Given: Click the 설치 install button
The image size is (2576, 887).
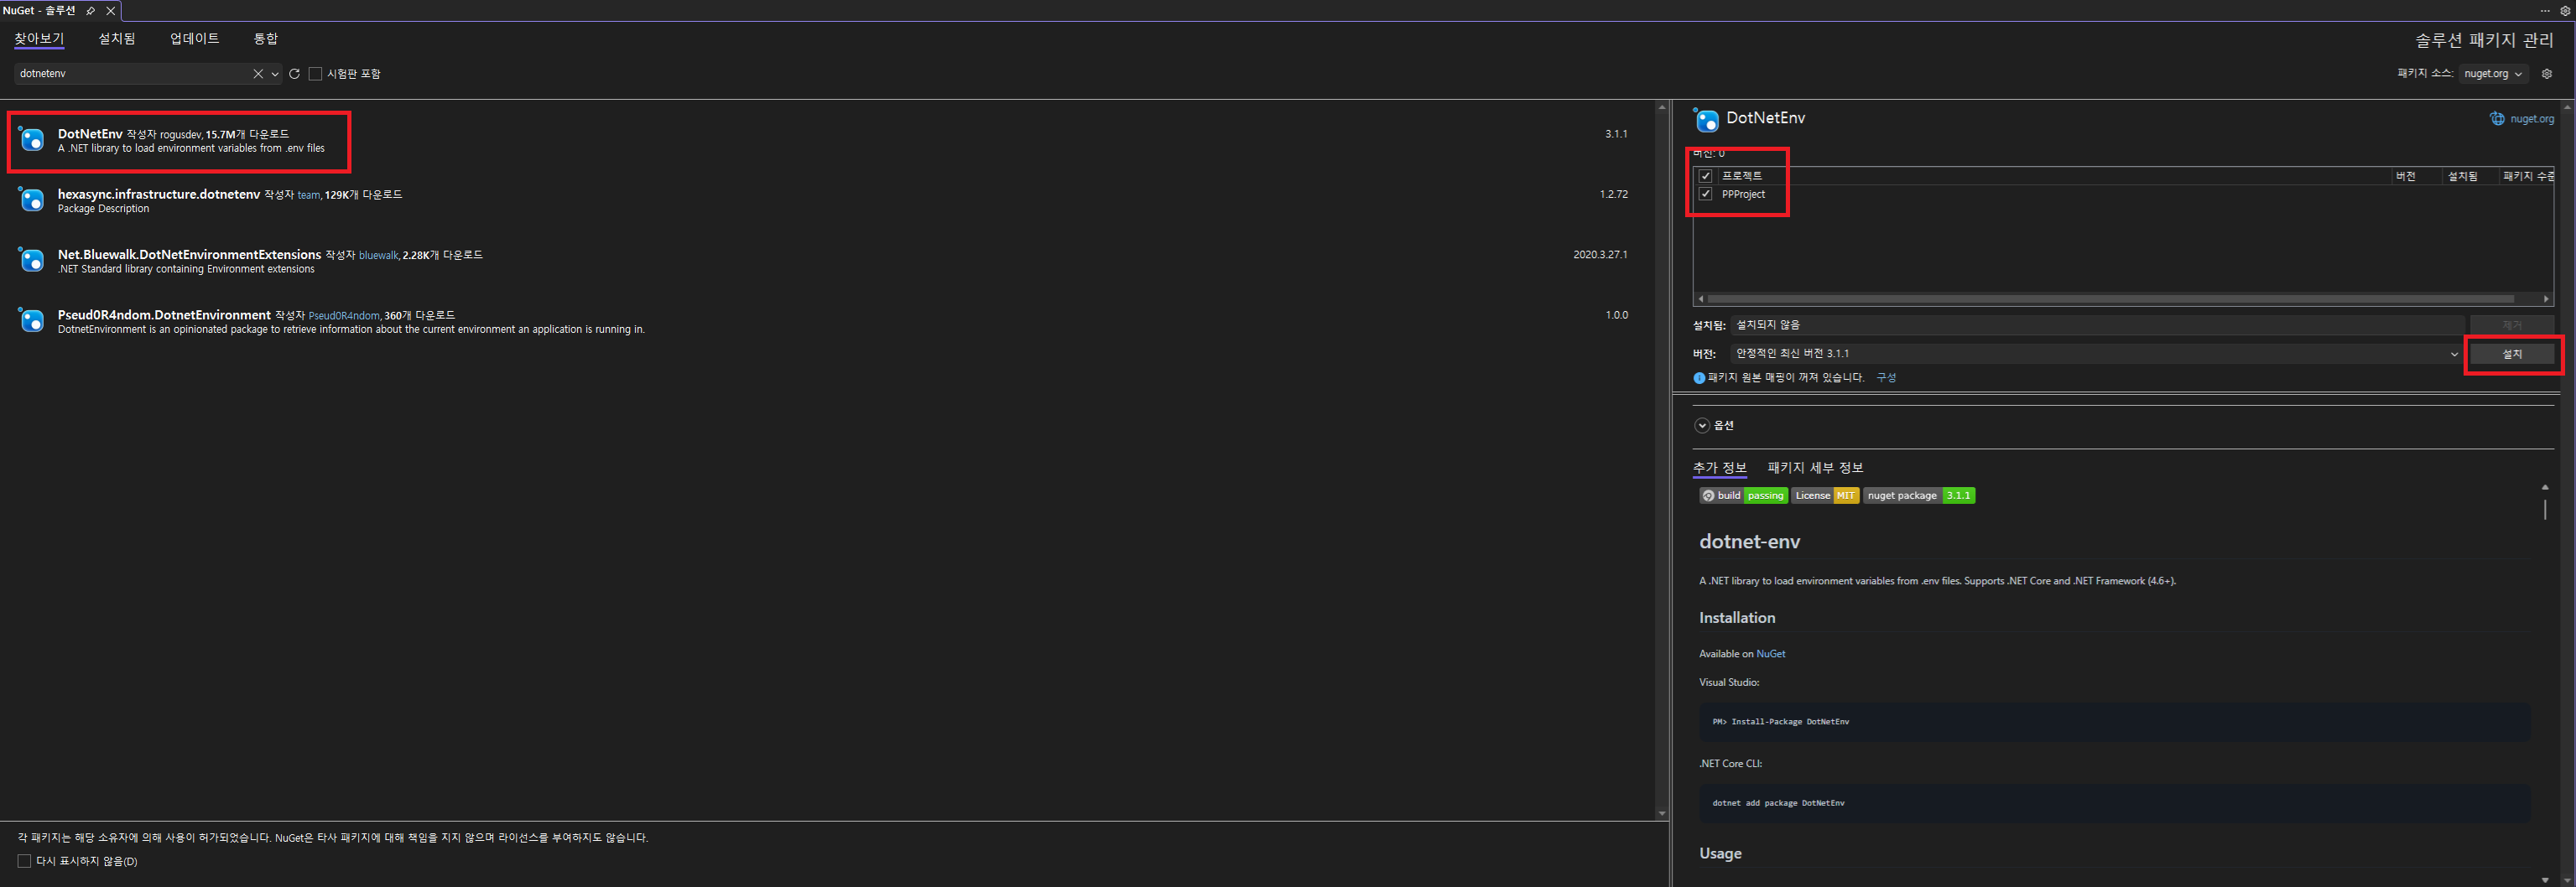Looking at the screenshot, I should (x=2512, y=354).
